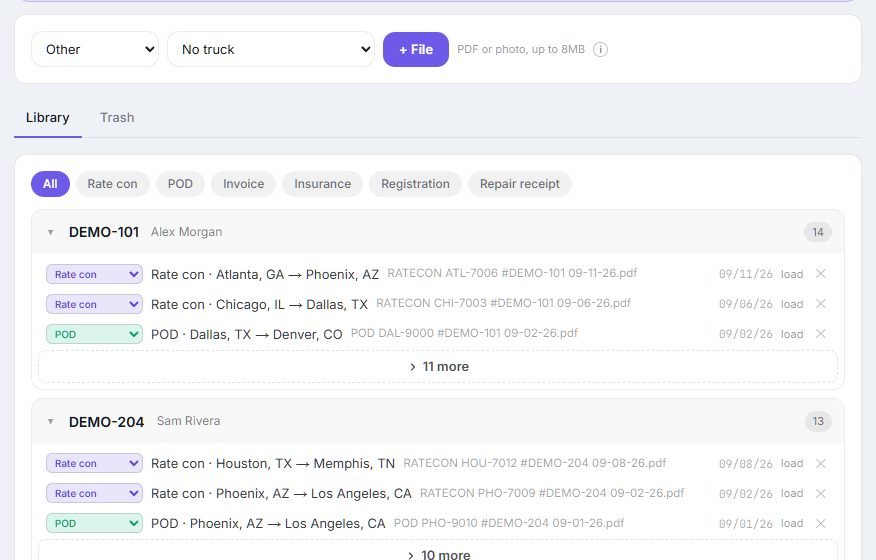Select the All filter chip
This screenshot has width=876, height=560.
[x=50, y=184]
